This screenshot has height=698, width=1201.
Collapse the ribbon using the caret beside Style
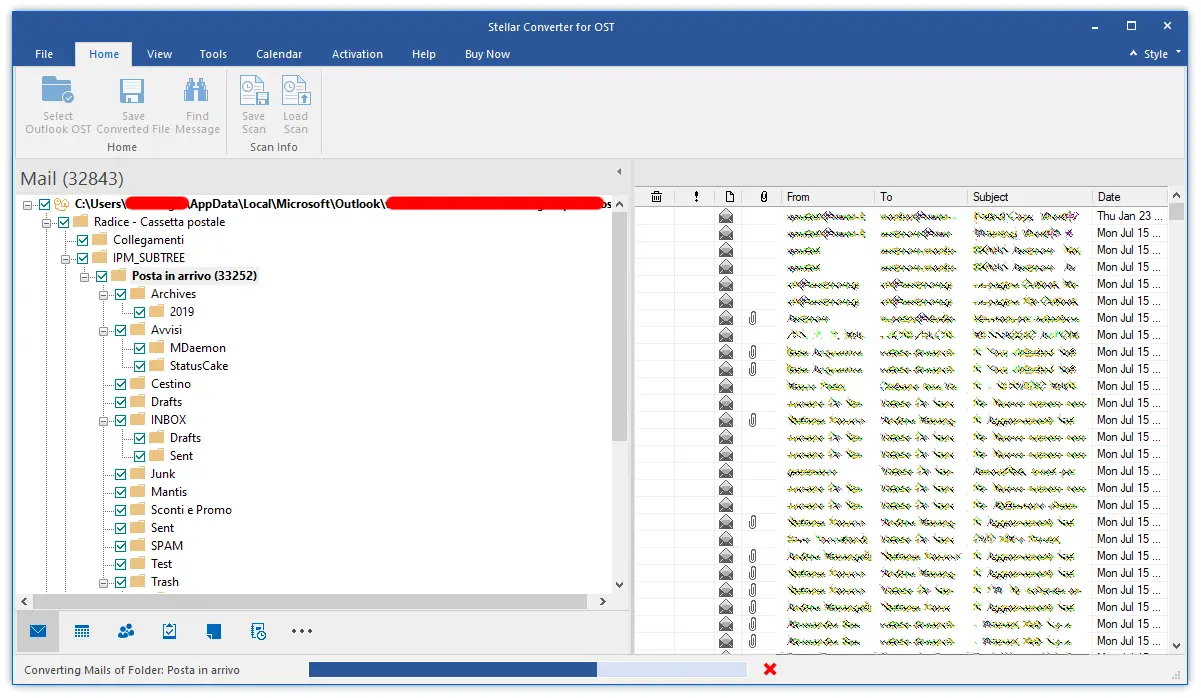1133,54
